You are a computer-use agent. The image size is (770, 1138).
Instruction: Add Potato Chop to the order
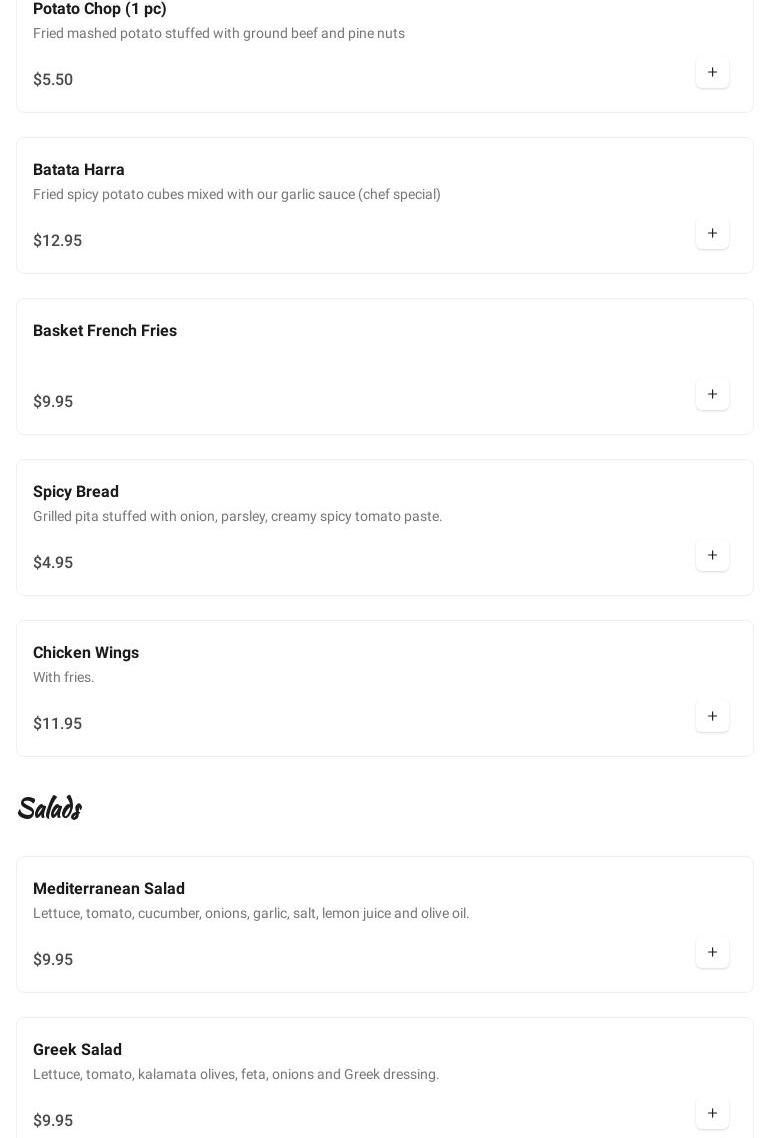pos(712,73)
